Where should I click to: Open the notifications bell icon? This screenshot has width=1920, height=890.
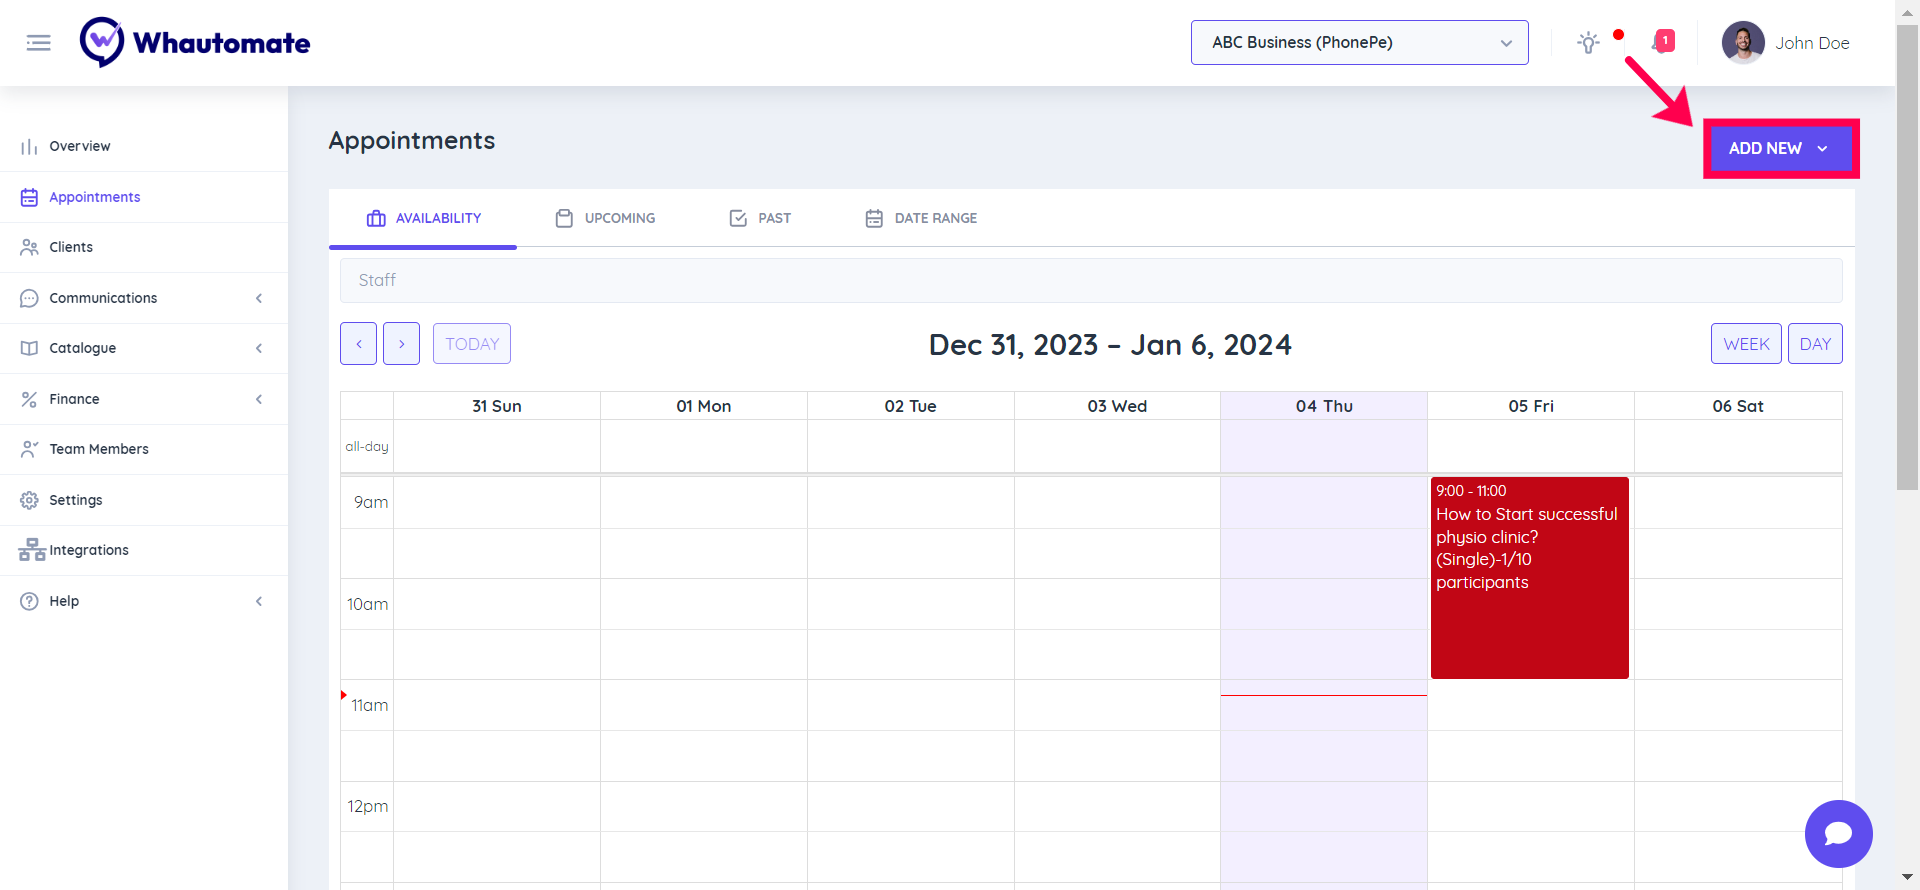click(1662, 42)
